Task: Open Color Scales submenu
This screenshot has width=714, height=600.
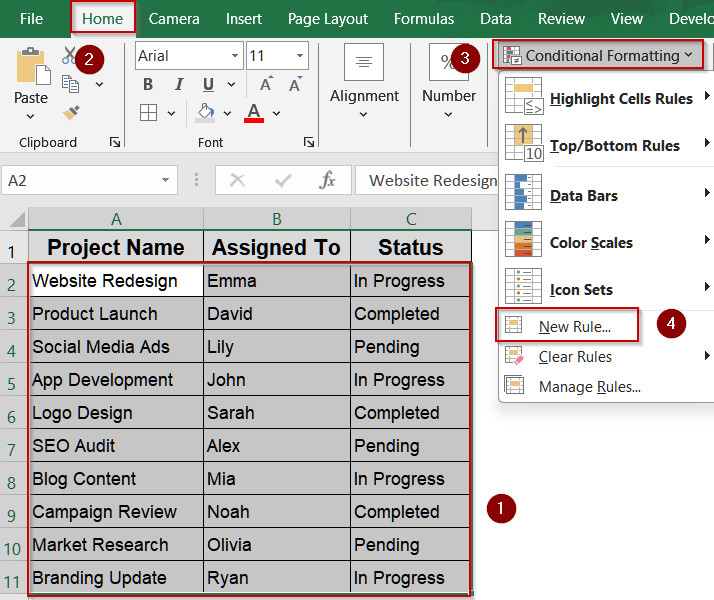Action: 607,242
